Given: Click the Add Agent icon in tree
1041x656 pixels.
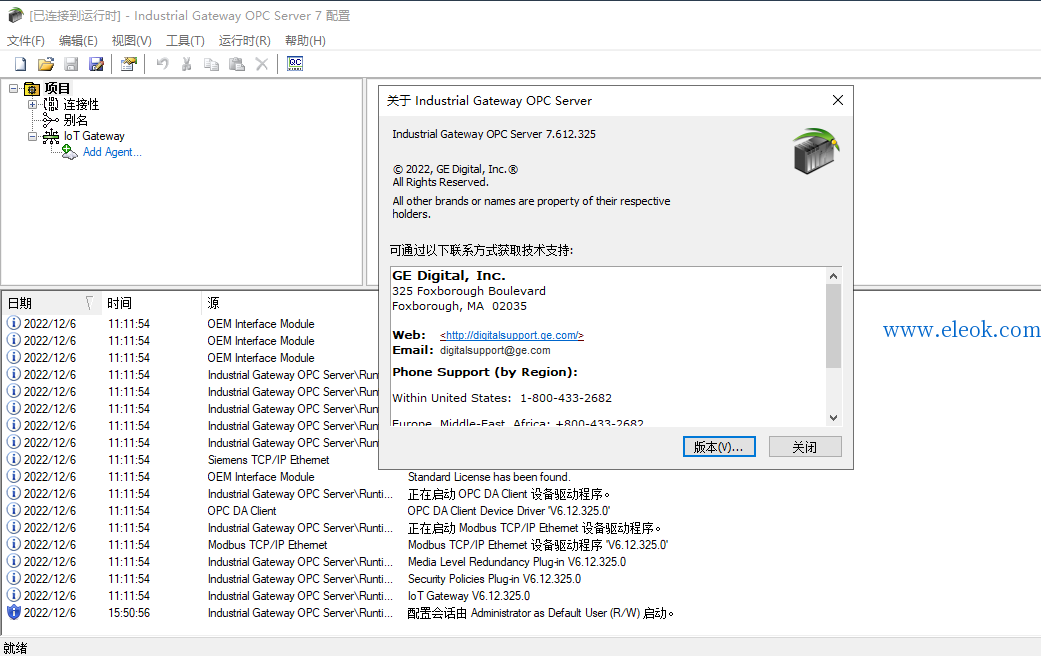Looking at the screenshot, I should tap(69, 152).
